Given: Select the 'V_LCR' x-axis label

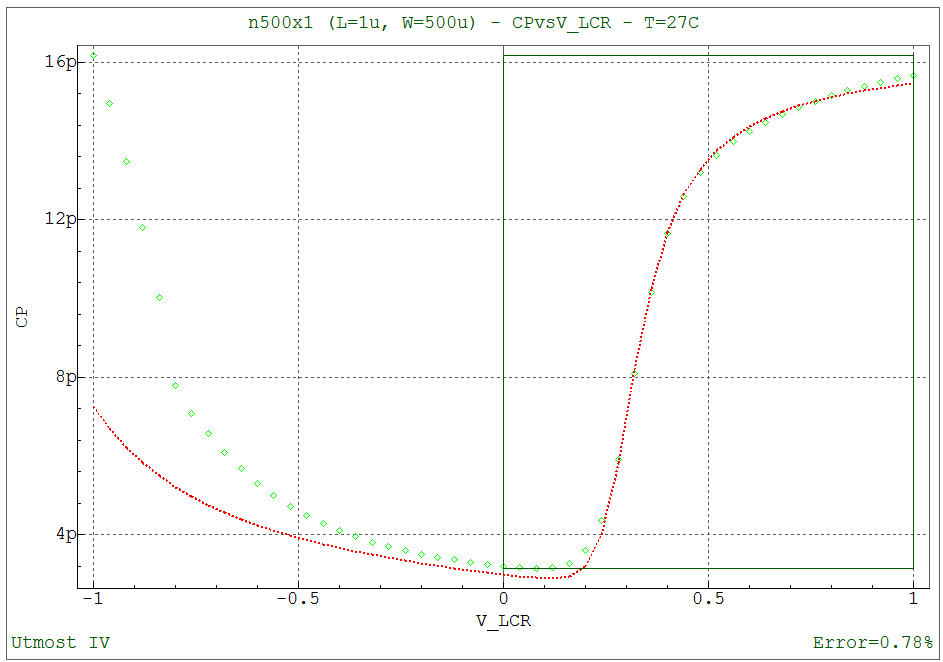Looking at the screenshot, I should point(503,621).
